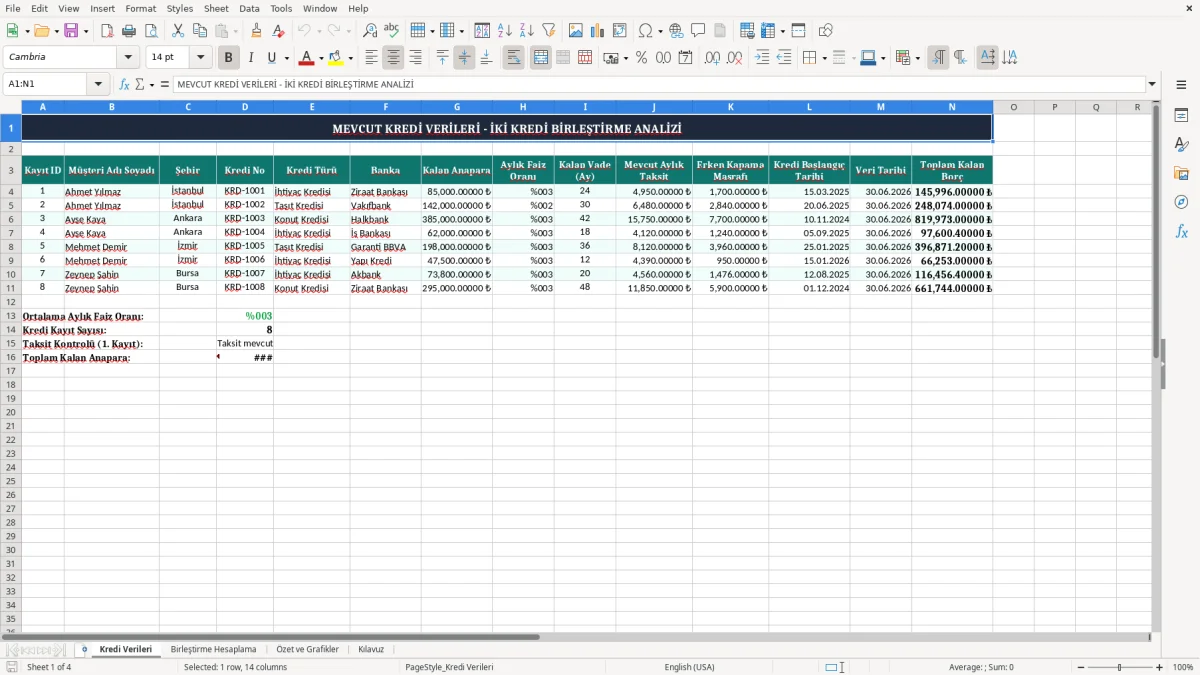Screen dimensions: 1200x675
Task: Click row header 13
Action: pos(11,316)
